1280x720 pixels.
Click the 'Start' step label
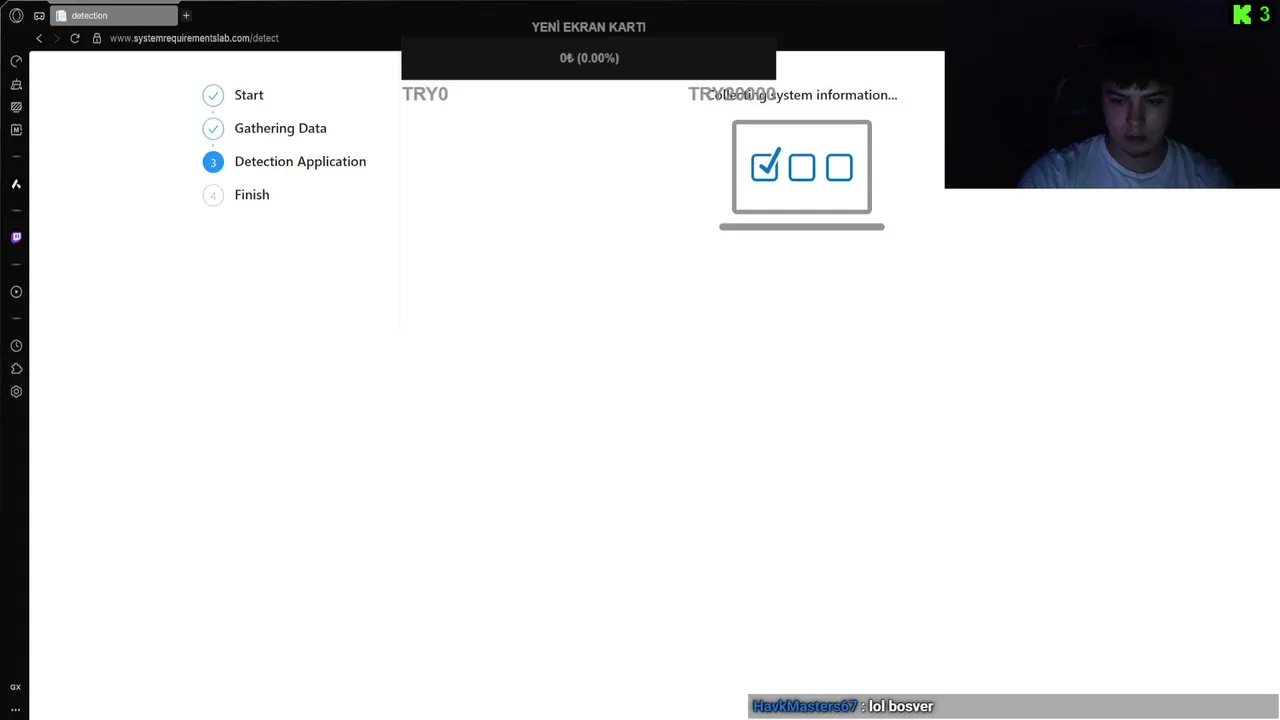[249, 95]
